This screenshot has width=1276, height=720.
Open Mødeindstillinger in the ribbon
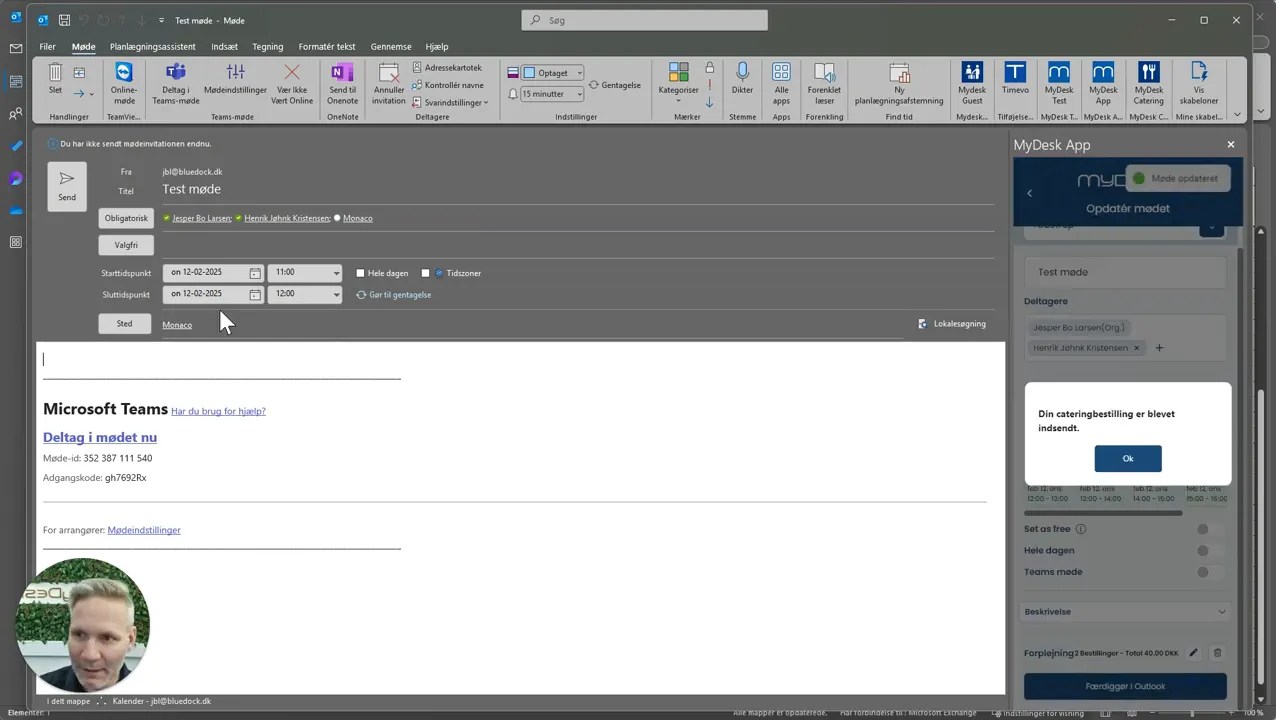tap(235, 79)
